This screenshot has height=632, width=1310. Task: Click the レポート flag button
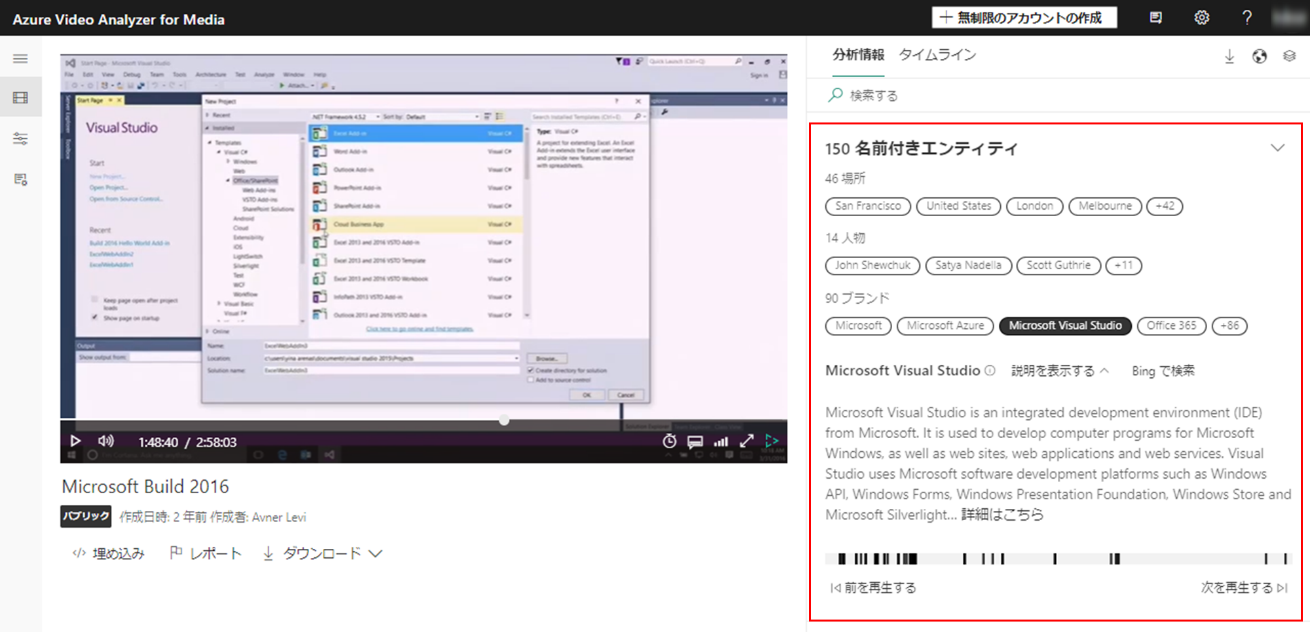[x=205, y=553]
